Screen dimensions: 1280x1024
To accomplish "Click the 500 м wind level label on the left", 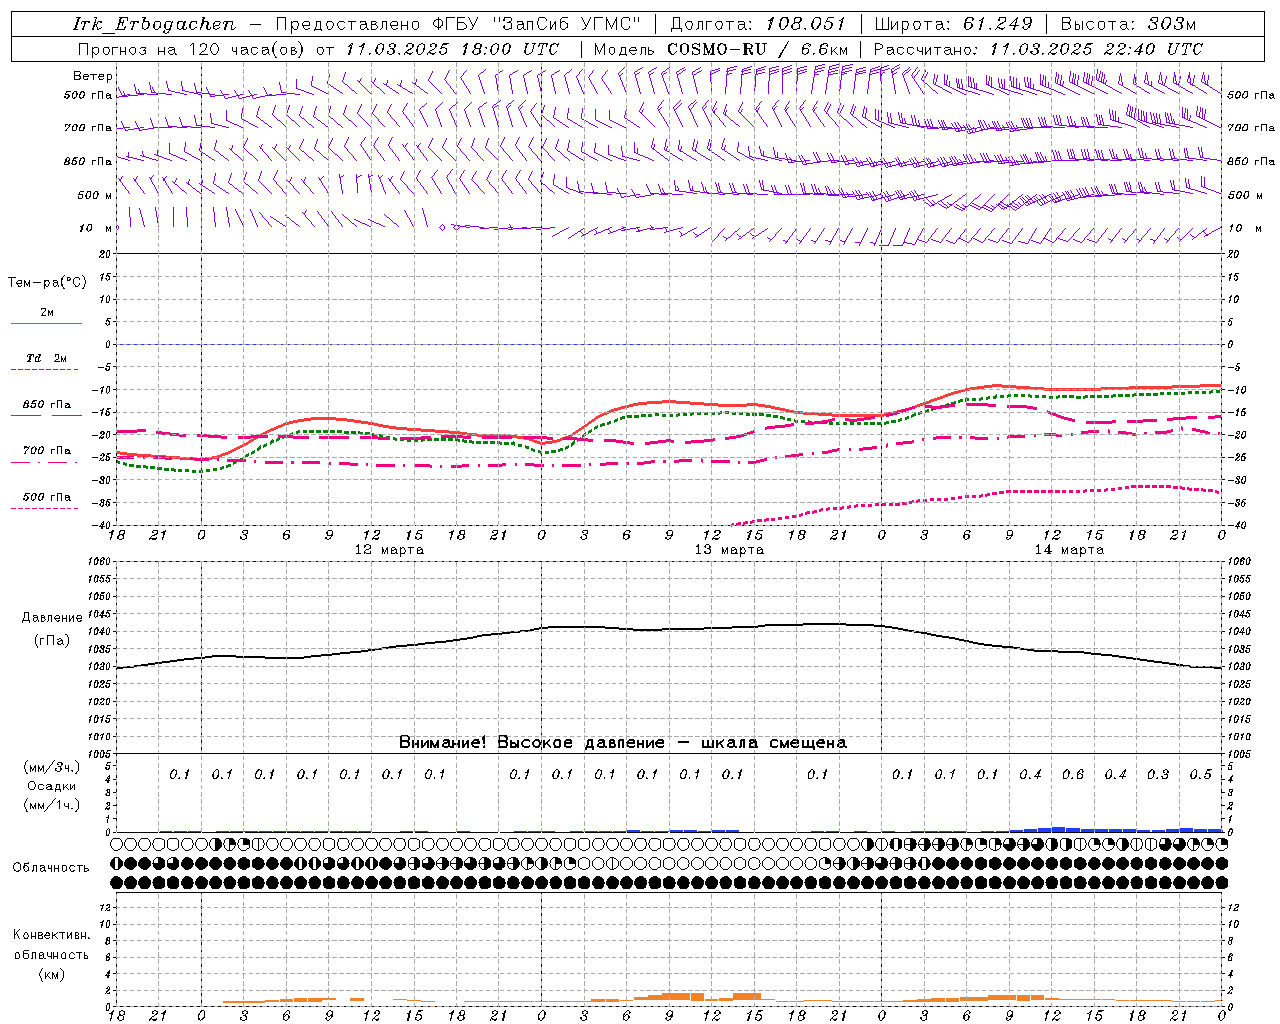I will tap(94, 195).
